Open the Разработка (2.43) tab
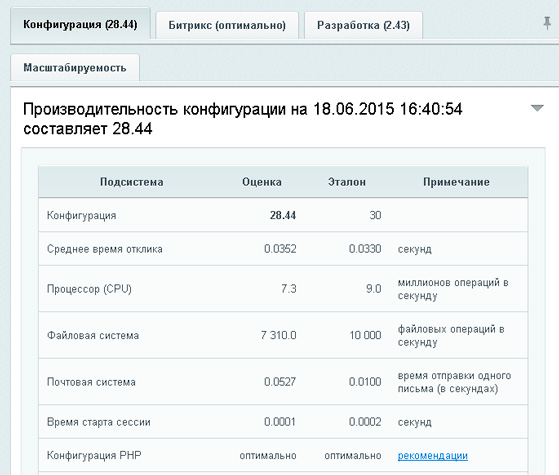The image size is (559, 475). point(363,25)
